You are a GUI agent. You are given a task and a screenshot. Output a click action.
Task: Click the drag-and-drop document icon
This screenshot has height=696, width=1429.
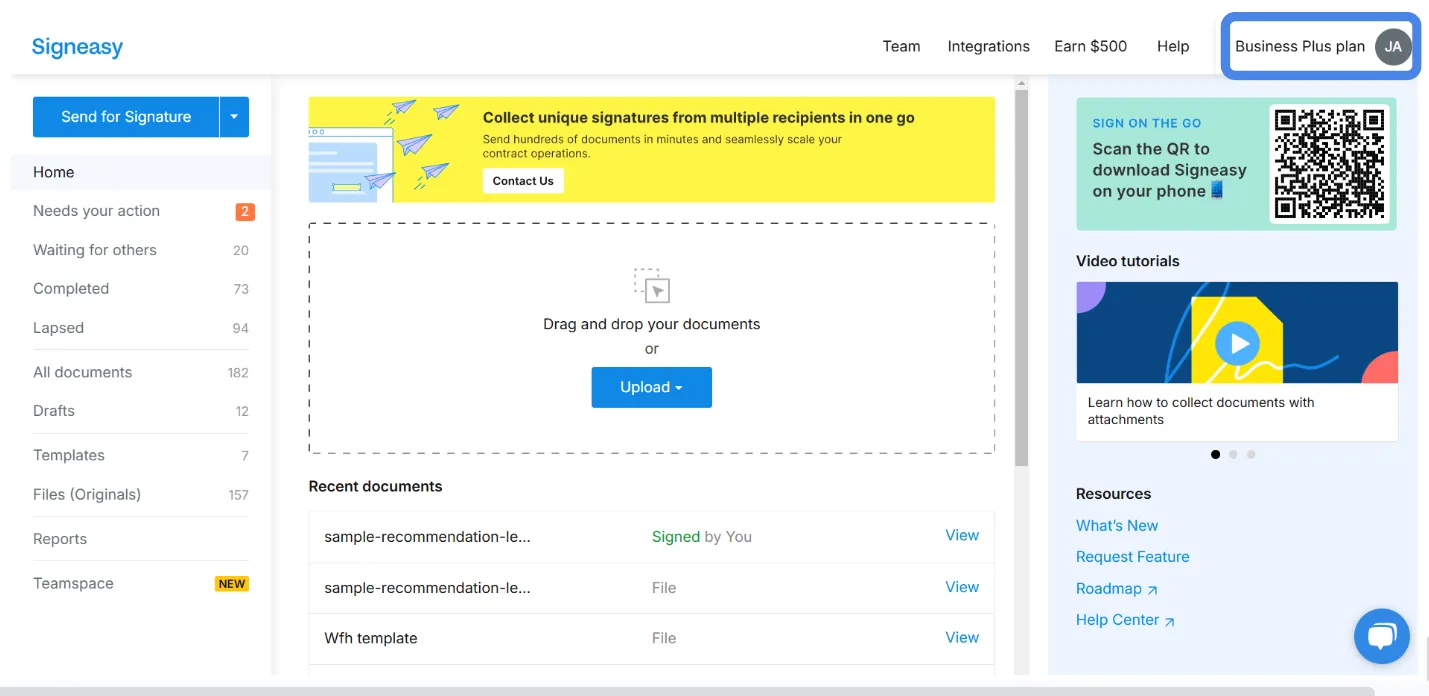[652, 285]
